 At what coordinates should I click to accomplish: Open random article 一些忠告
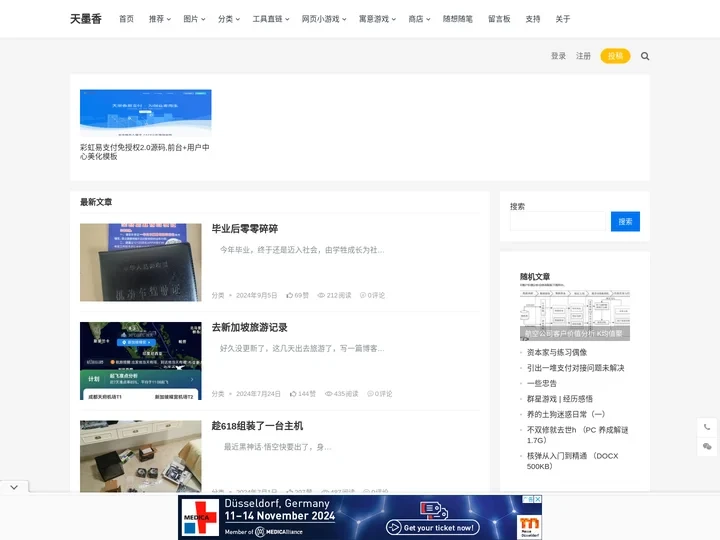coord(541,383)
